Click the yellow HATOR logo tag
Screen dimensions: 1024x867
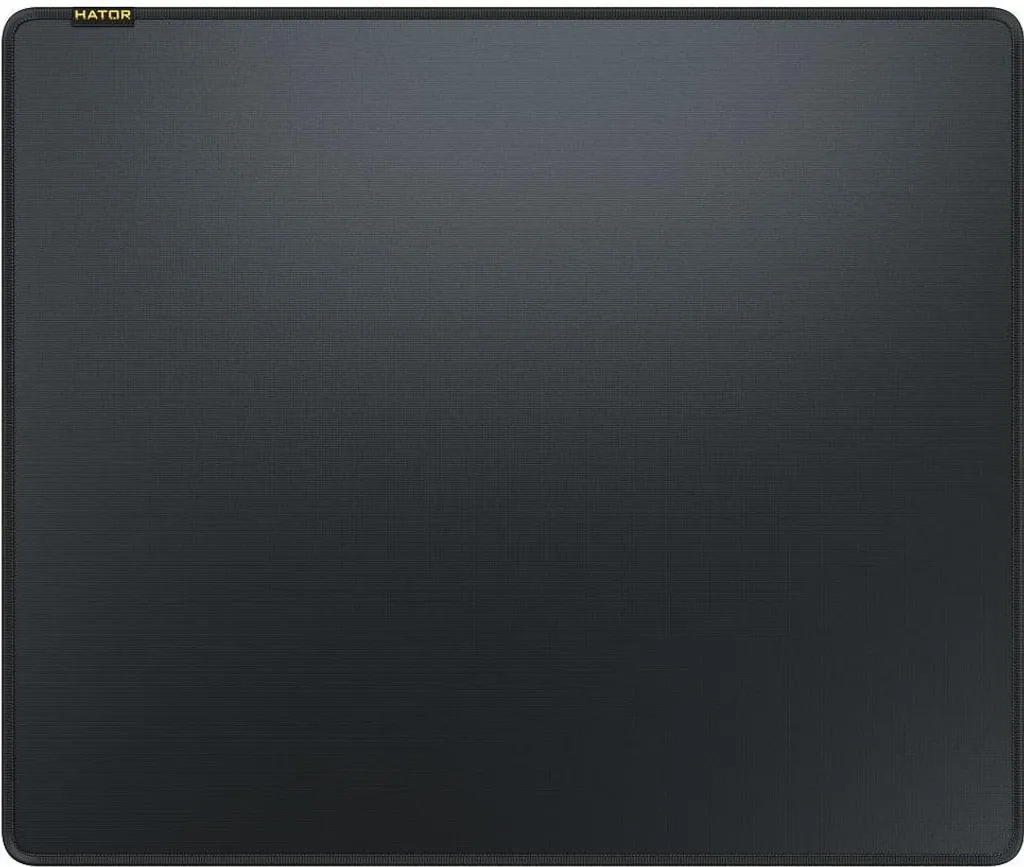tap(103, 15)
